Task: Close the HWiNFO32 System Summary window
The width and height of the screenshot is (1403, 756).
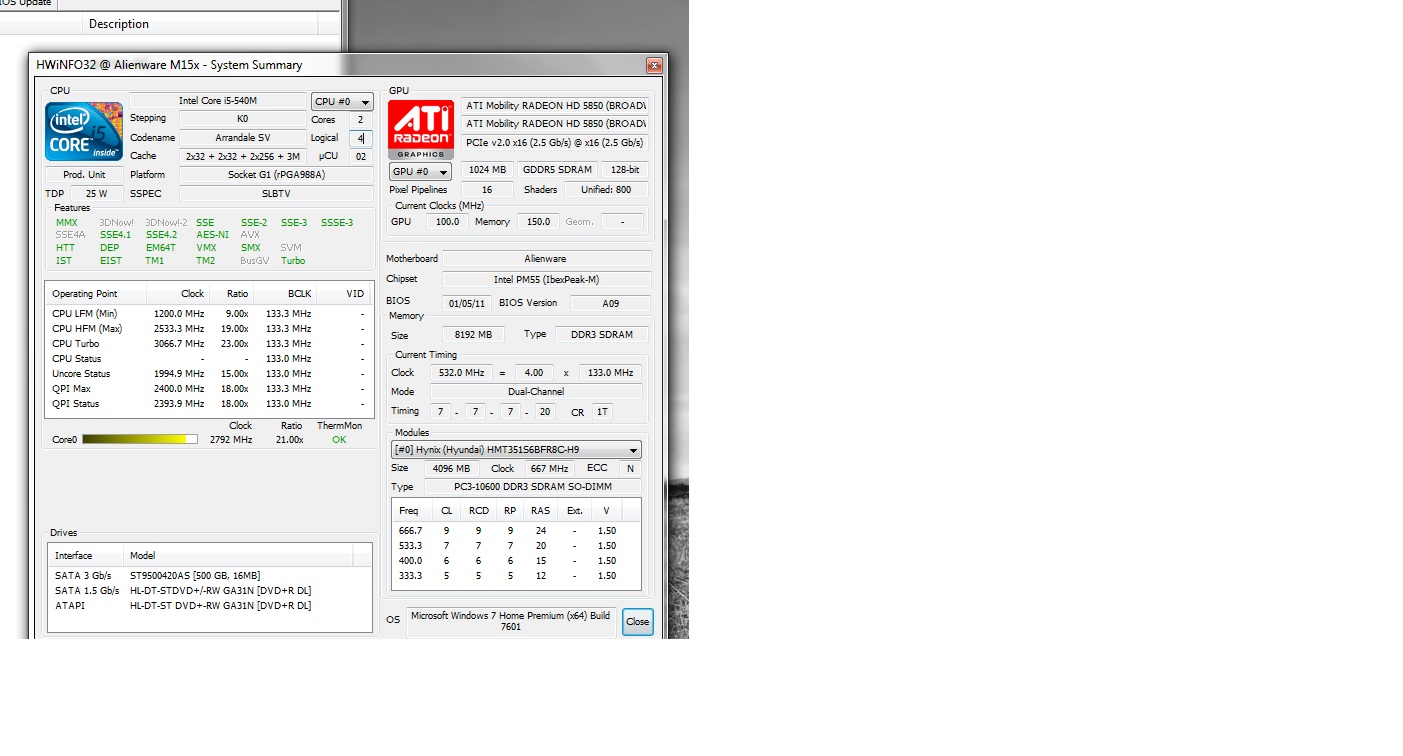Action: 654,66
